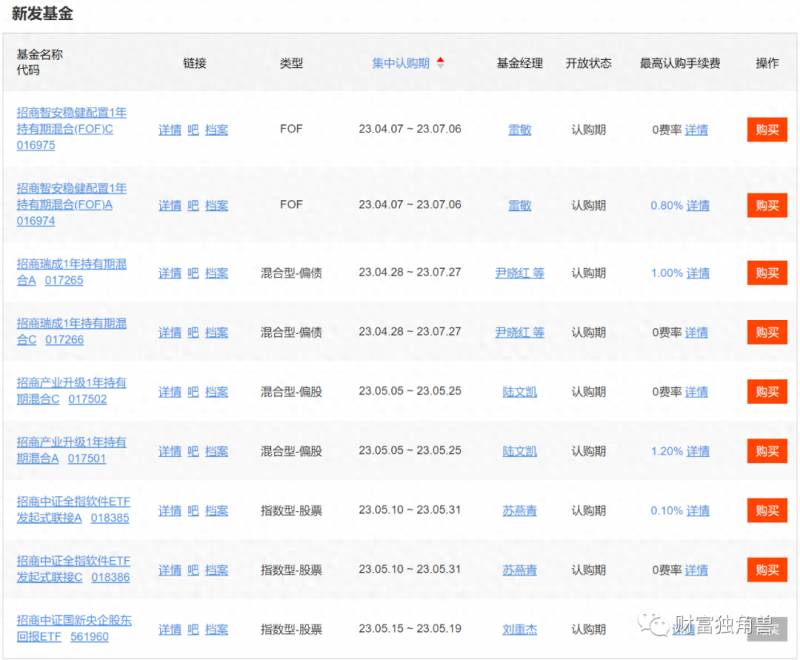Open 档案 link for fund 561960
Viewport: 800px width, 660px height.
[x=216, y=630]
